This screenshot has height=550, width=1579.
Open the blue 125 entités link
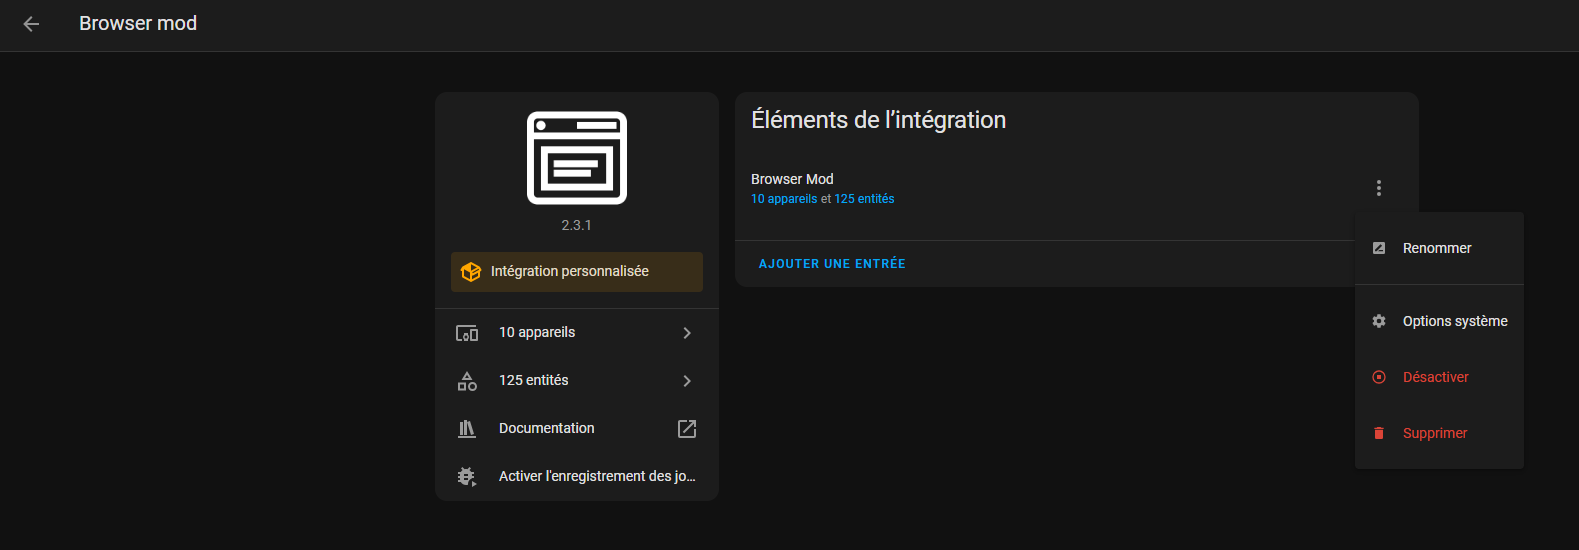864,199
